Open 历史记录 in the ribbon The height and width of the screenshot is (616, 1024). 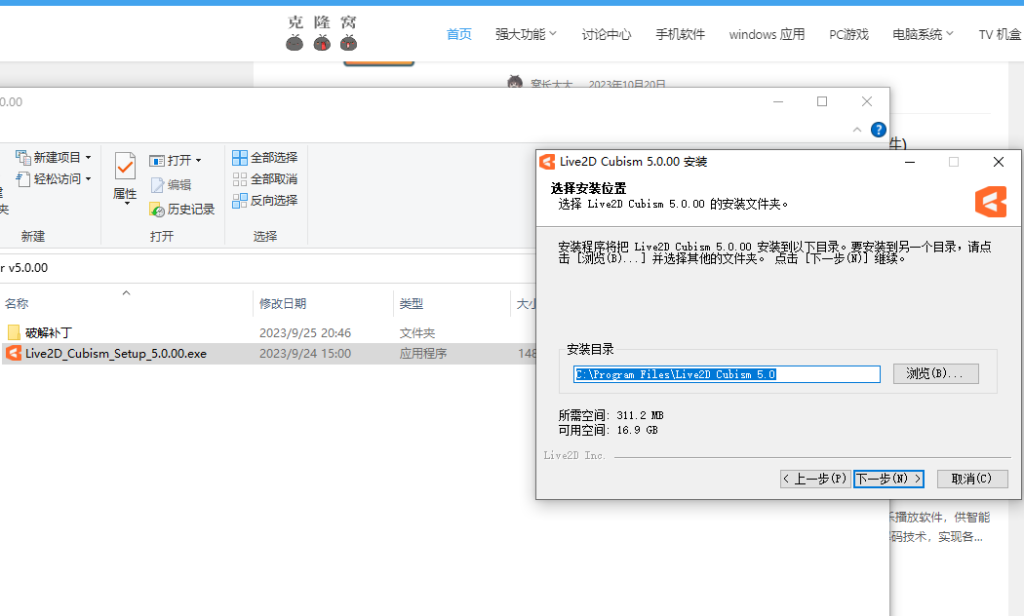pyautogui.click(x=182, y=209)
